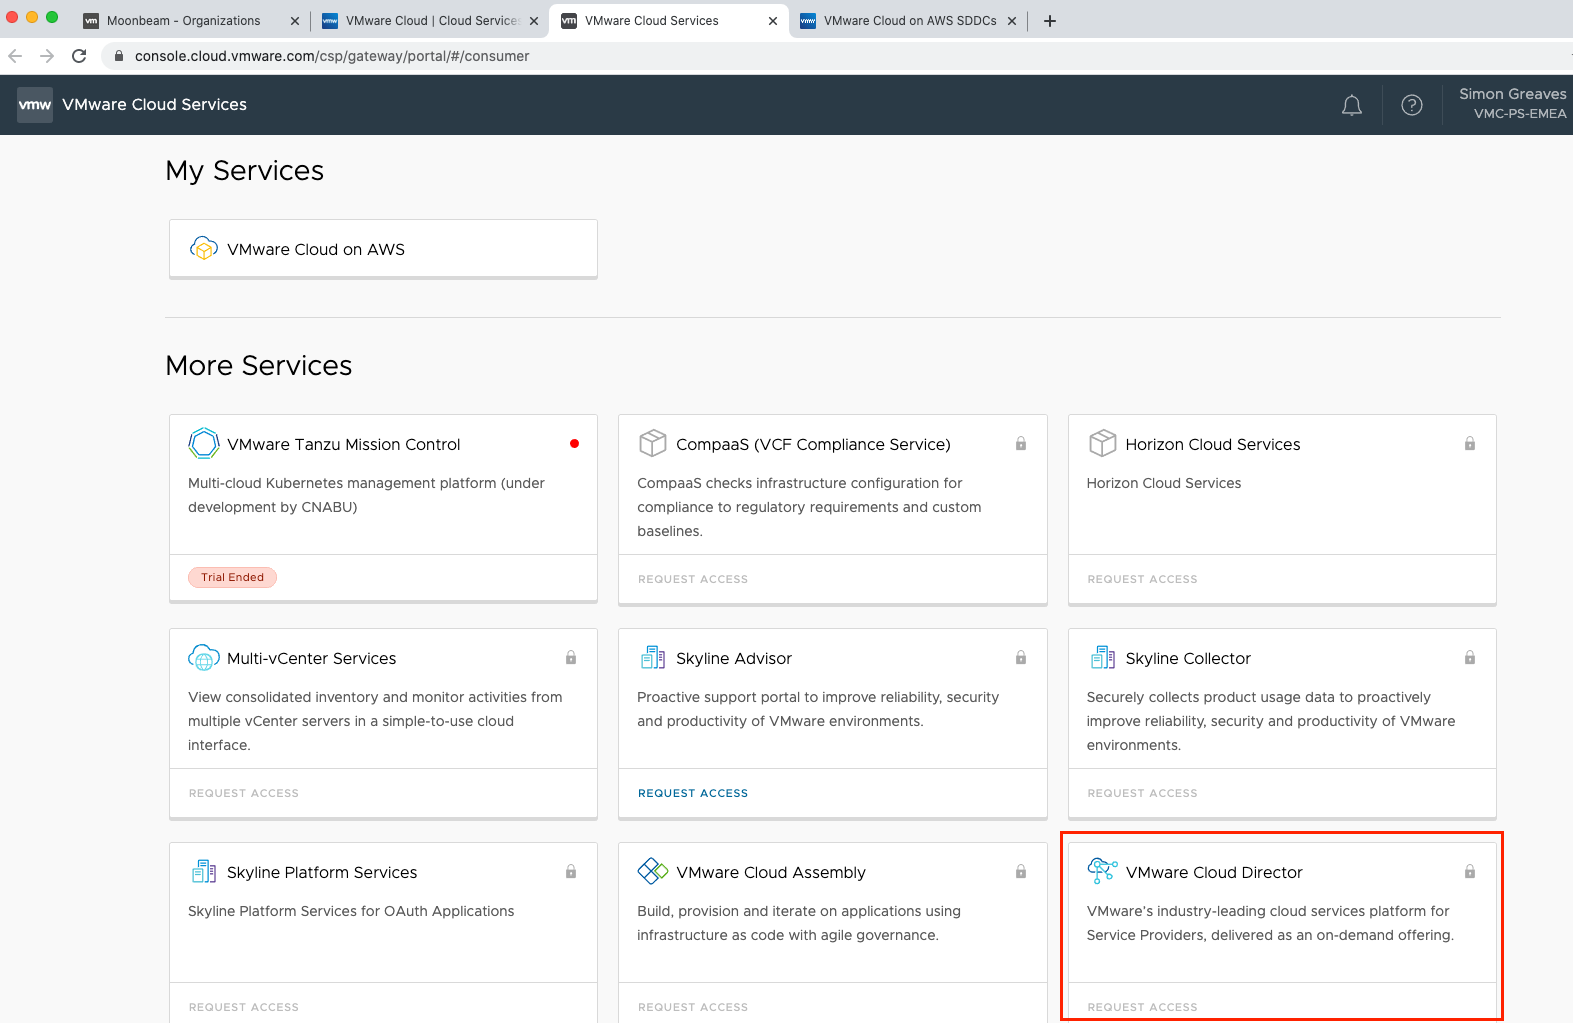This screenshot has height=1023, width=1573.
Task: Click the Horizon Cloud Services cube icon
Action: tap(1102, 443)
